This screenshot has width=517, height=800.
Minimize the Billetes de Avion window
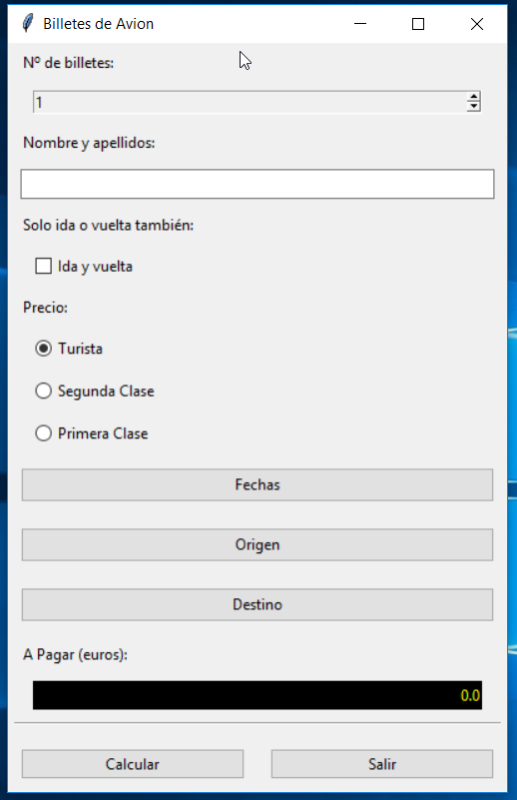(x=360, y=23)
